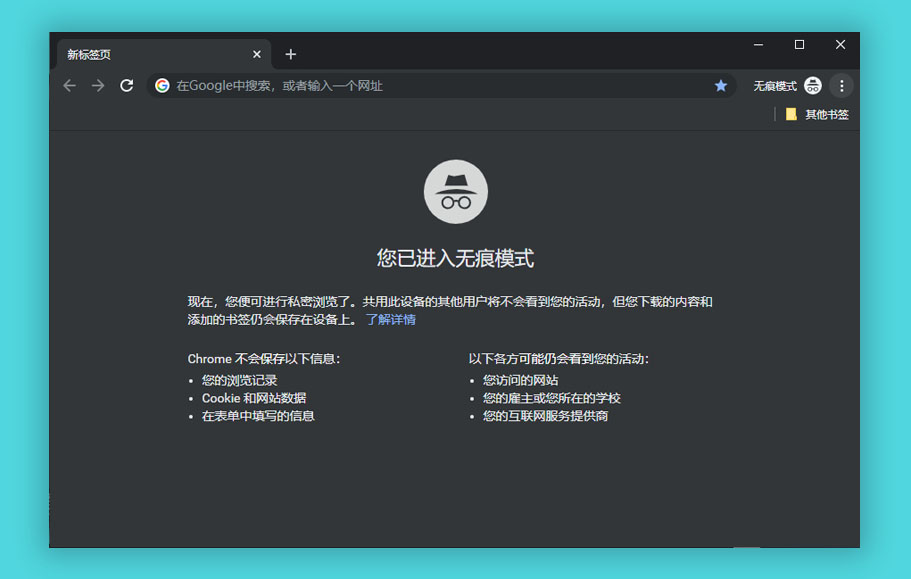The width and height of the screenshot is (911, 579).
Task: Click the large incognito hat-and-glasses graphic
Action: coord(457,191)
